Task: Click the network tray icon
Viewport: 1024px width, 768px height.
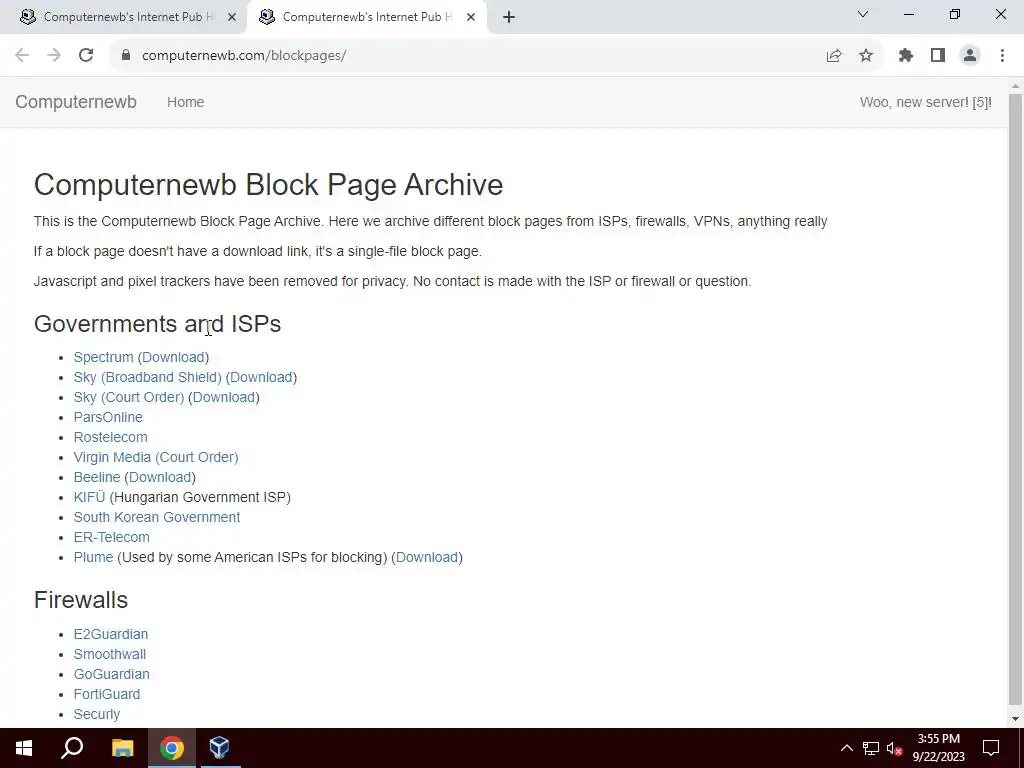Action: (x=871, y=748)
